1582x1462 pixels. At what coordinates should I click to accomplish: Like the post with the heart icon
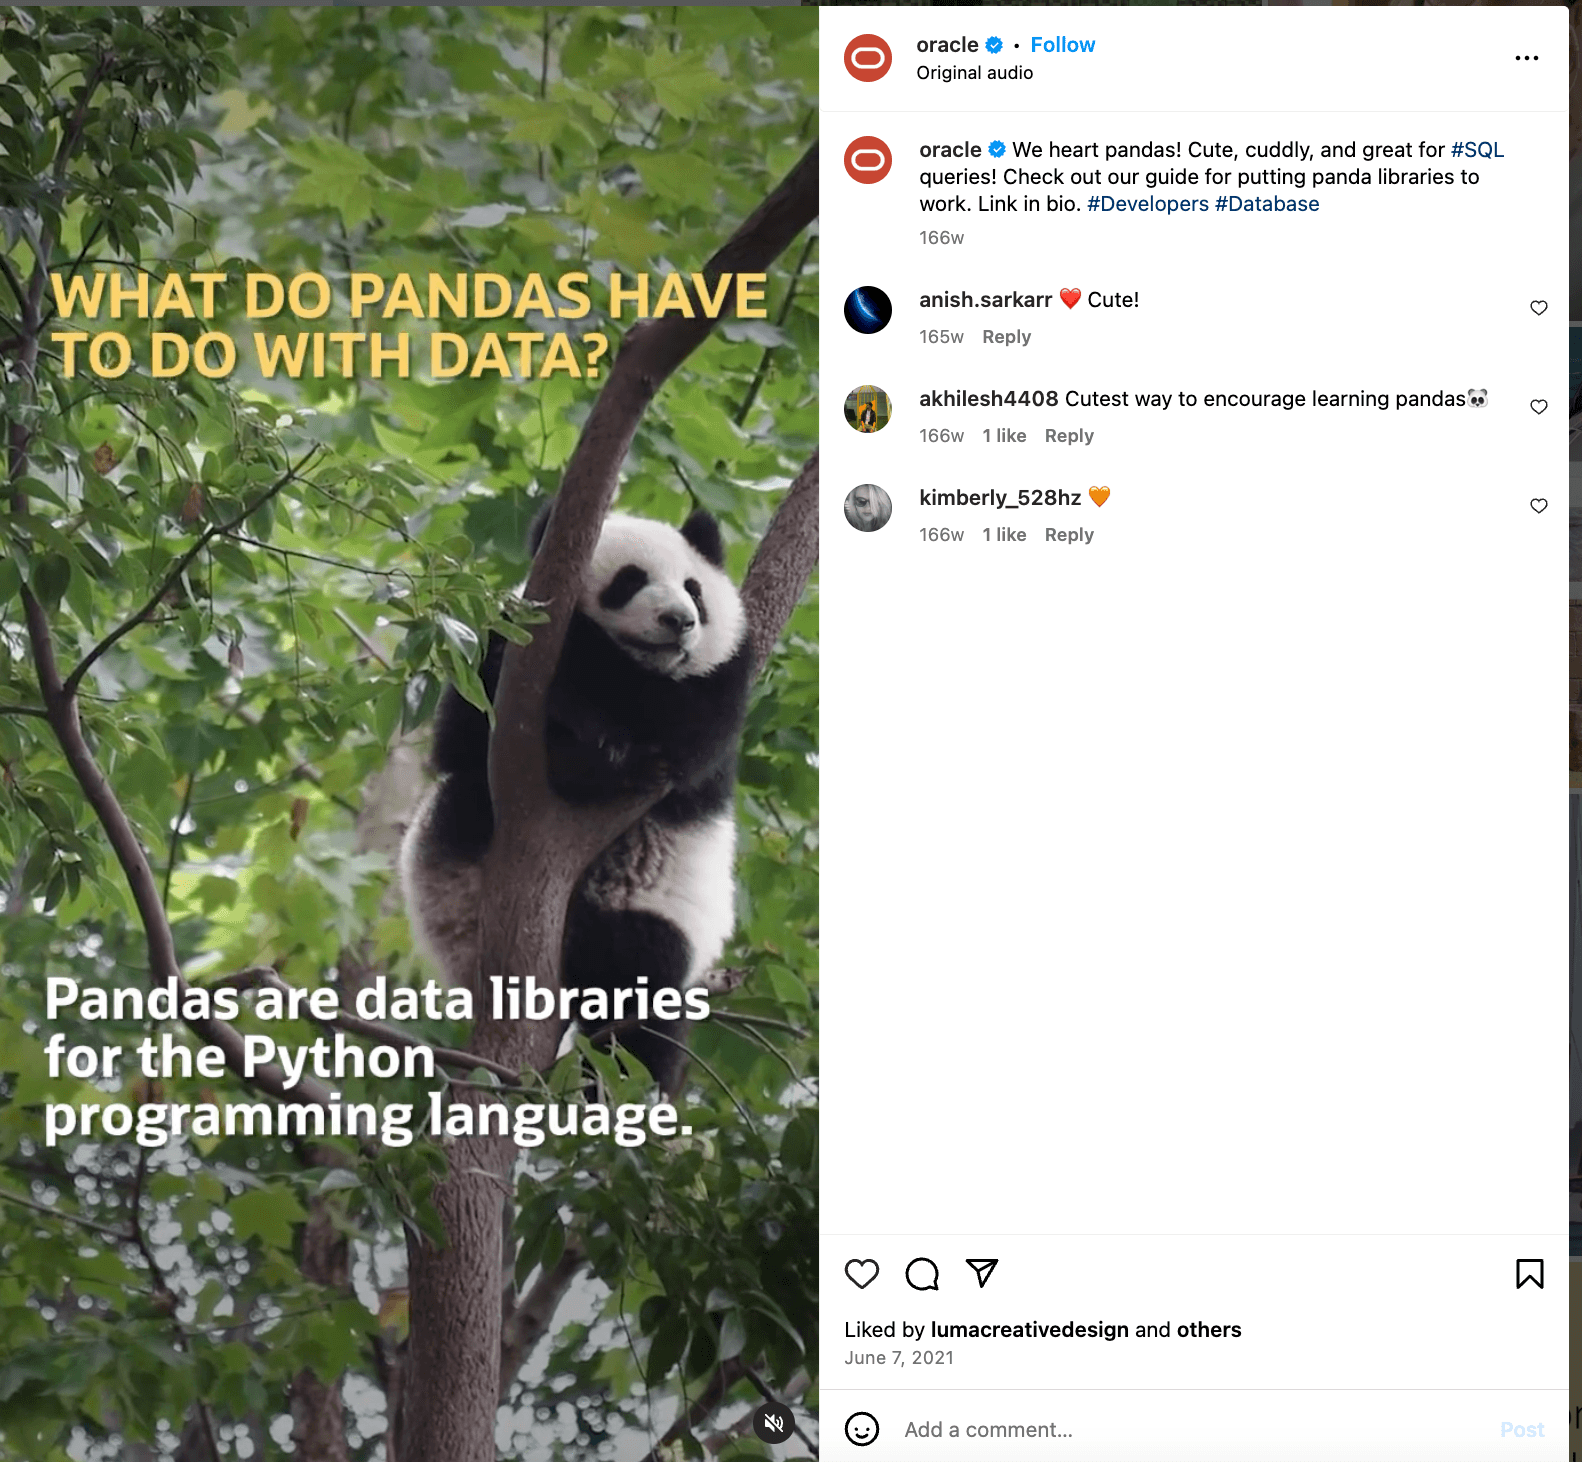click(861, 1273)
